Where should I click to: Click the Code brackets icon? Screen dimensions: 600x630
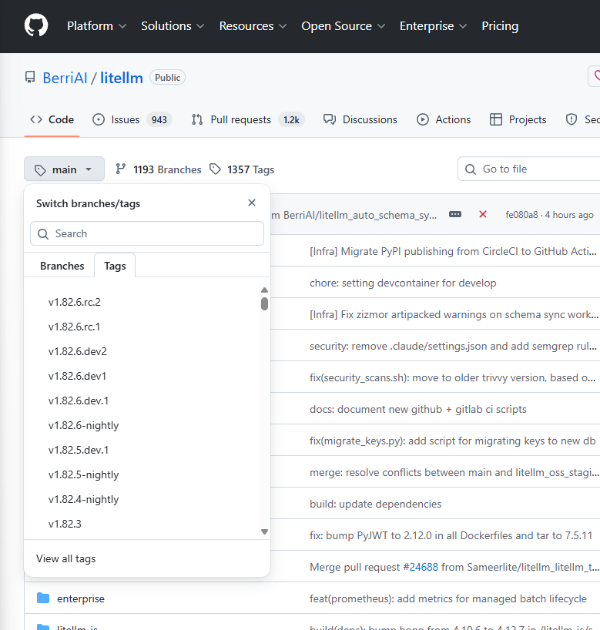36,119
